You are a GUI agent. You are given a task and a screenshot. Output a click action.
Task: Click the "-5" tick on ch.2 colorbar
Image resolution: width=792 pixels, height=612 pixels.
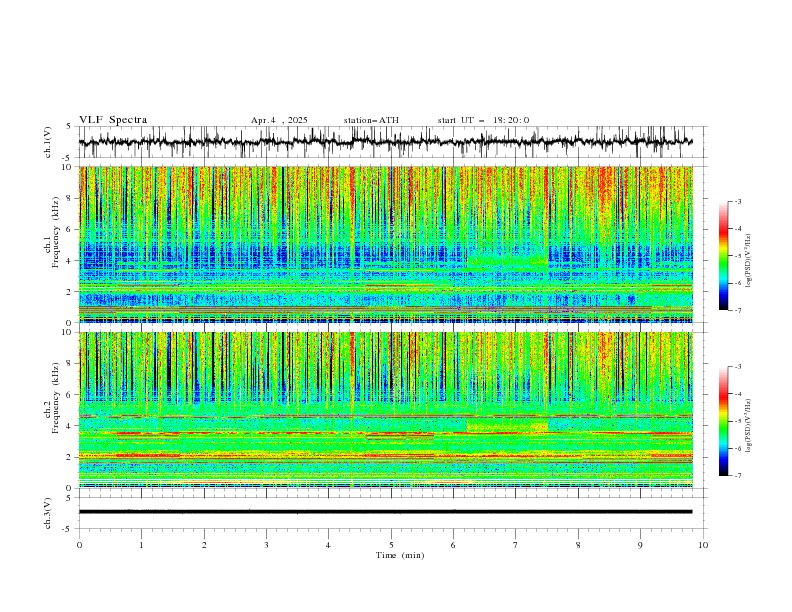[738, 421]
